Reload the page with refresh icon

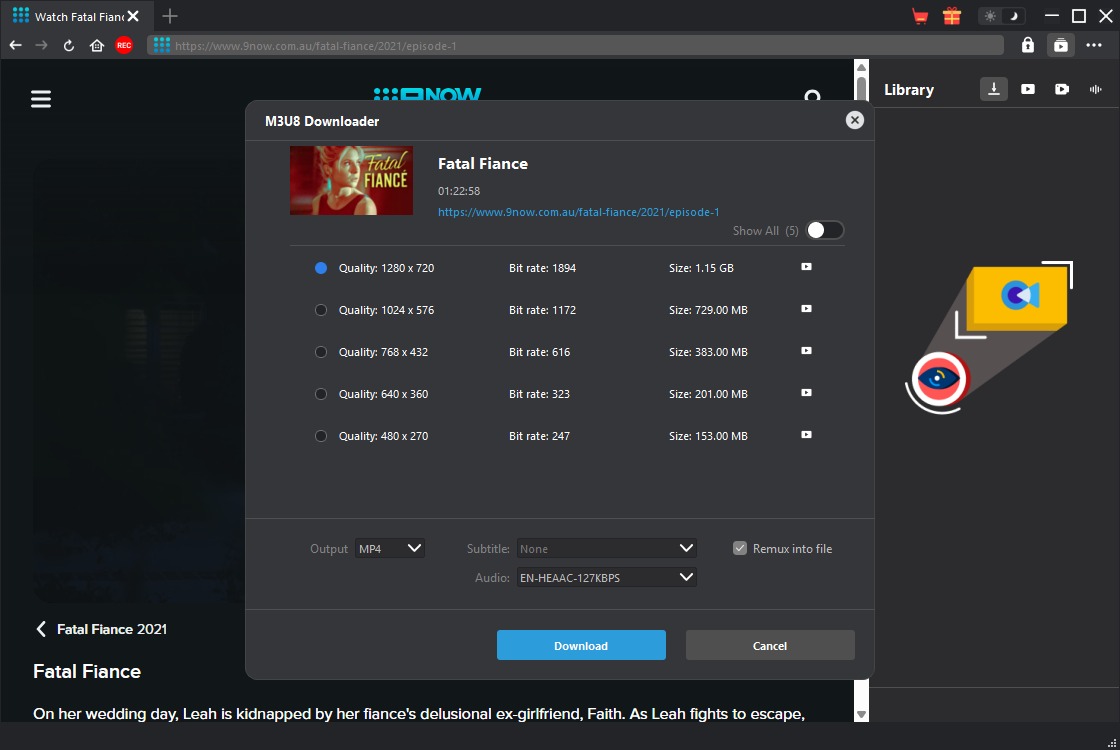point(69,45)
